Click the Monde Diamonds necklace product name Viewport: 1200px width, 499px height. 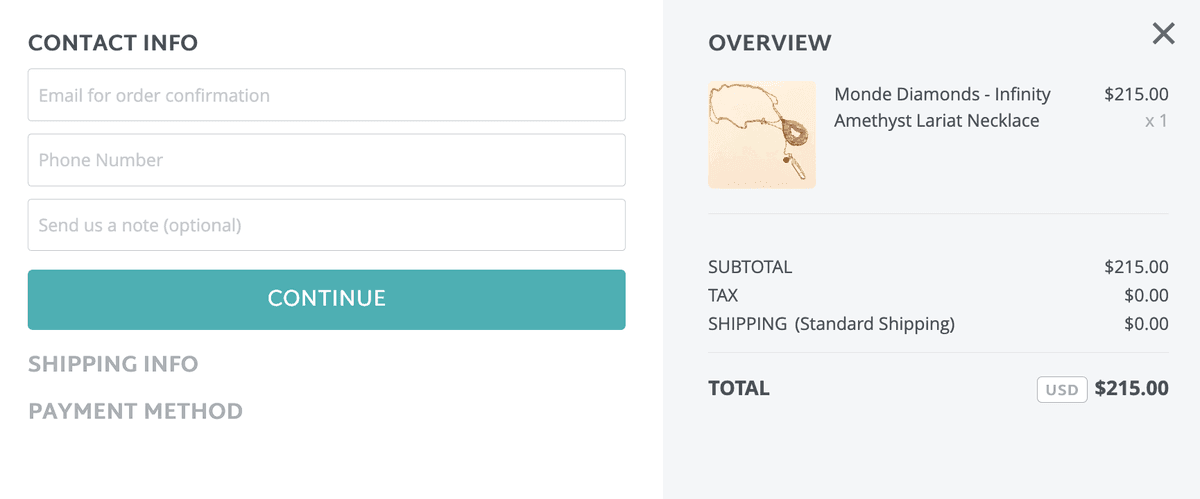pyautogui.click(x=942, y=107)
